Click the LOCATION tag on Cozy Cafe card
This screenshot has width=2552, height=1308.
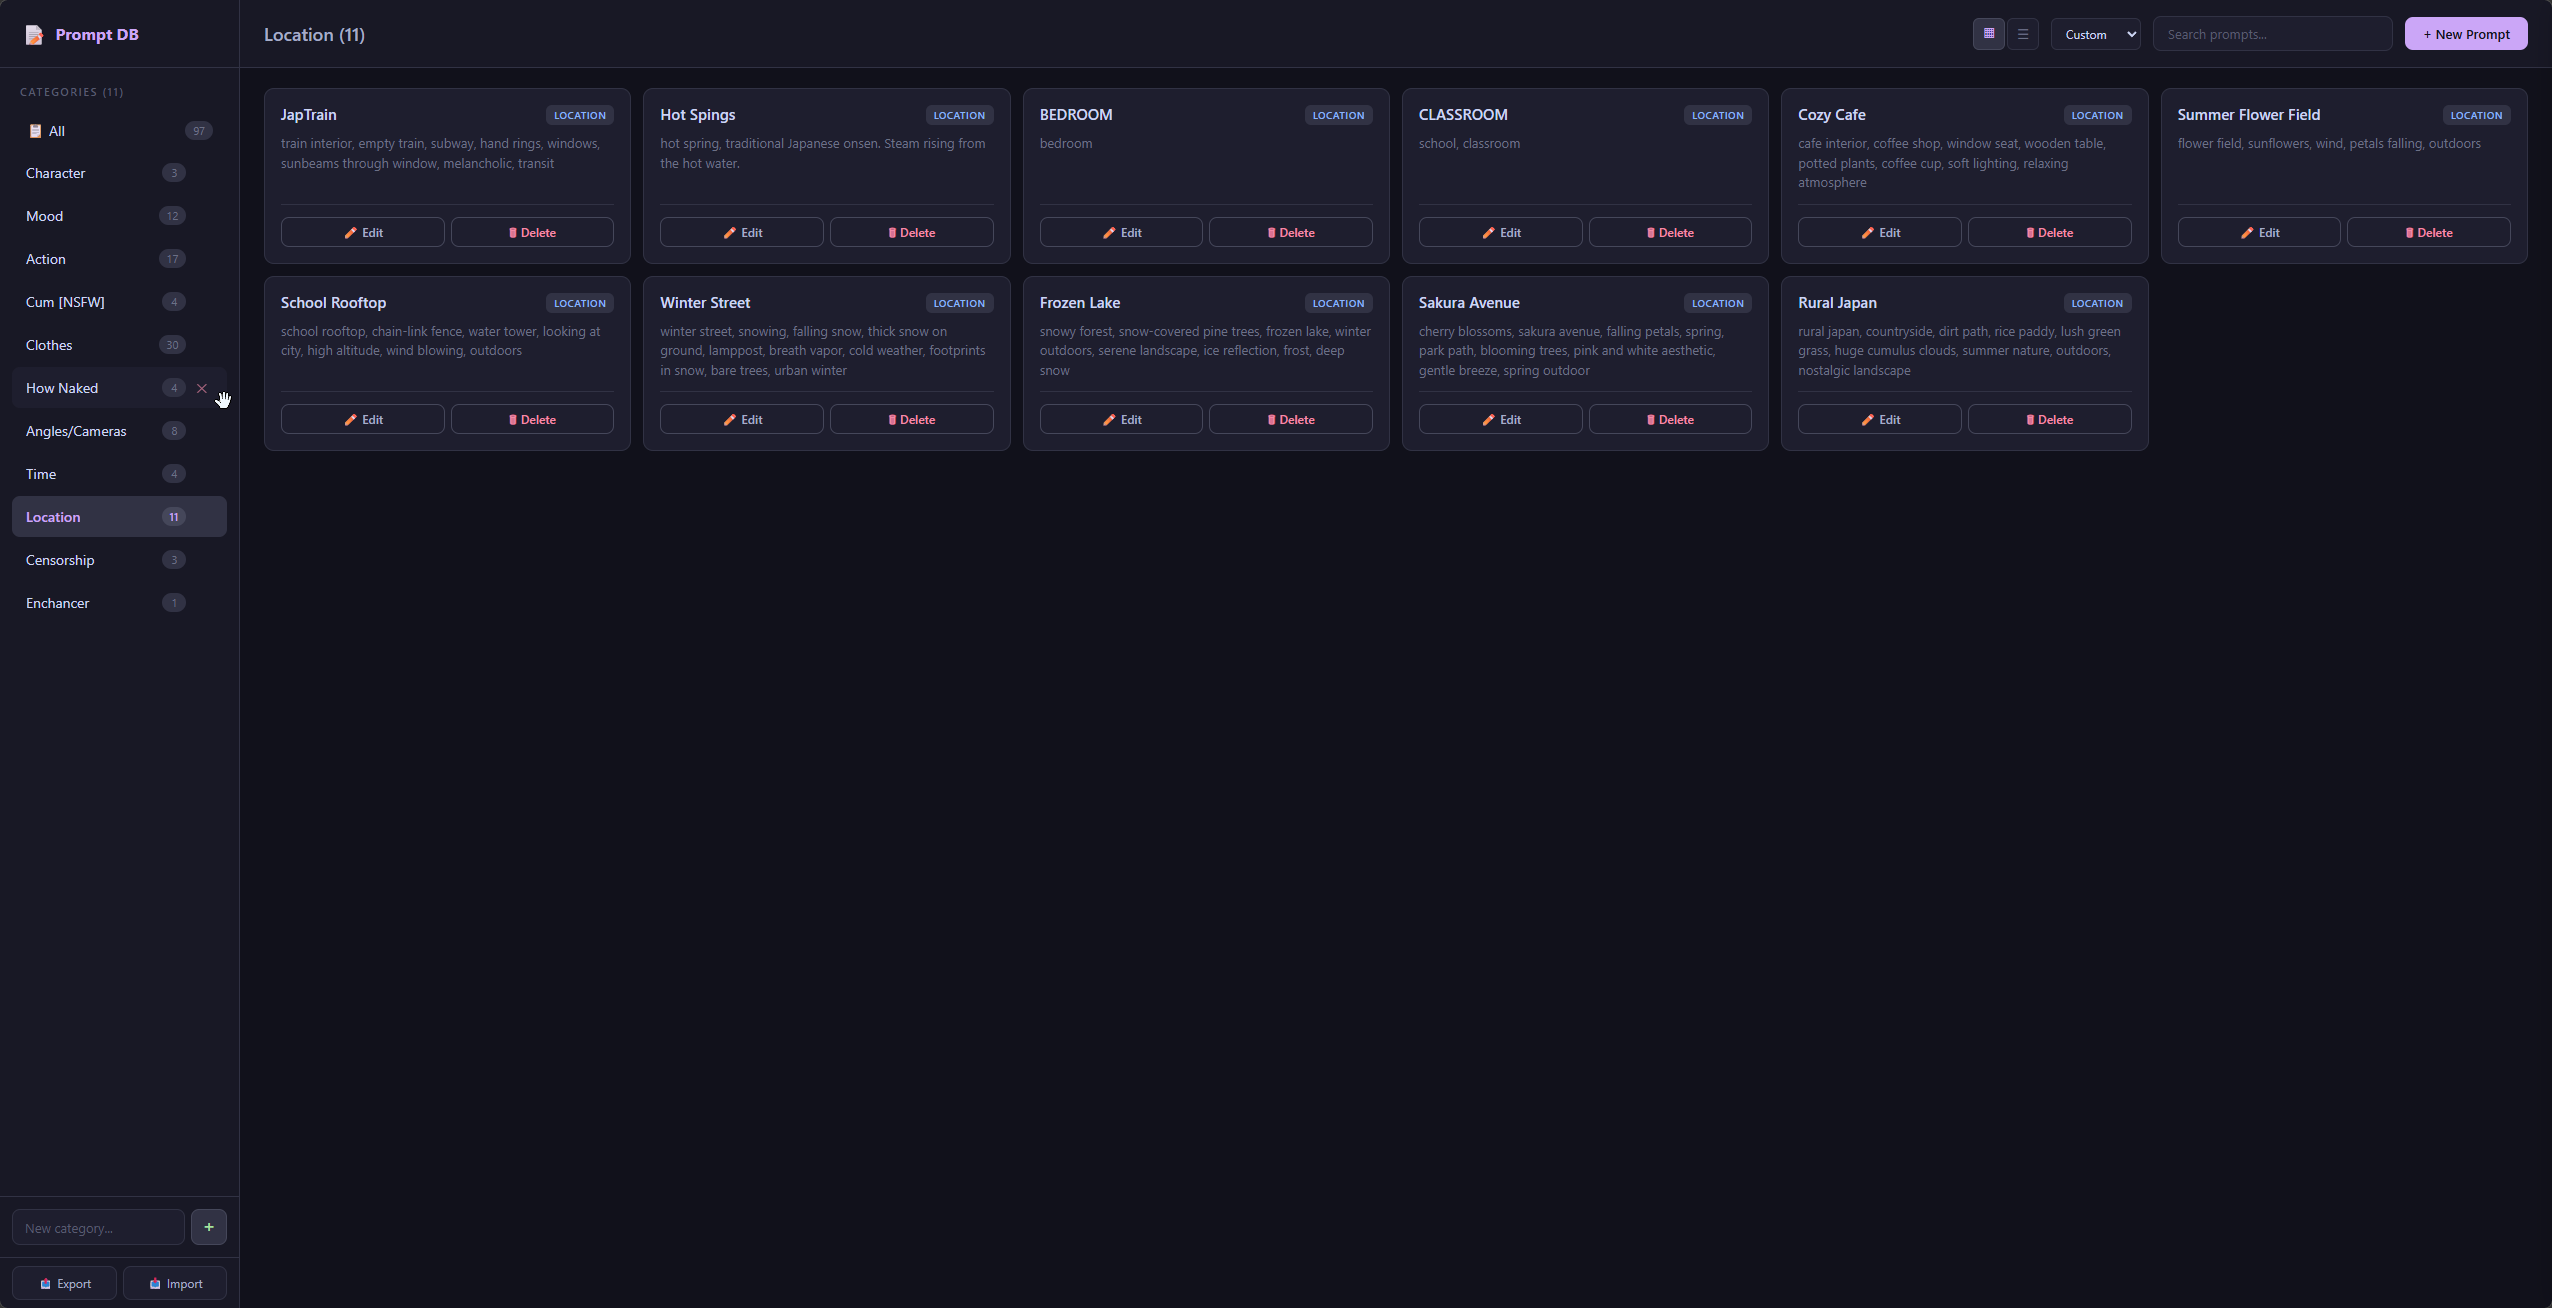pos(2097,115)
